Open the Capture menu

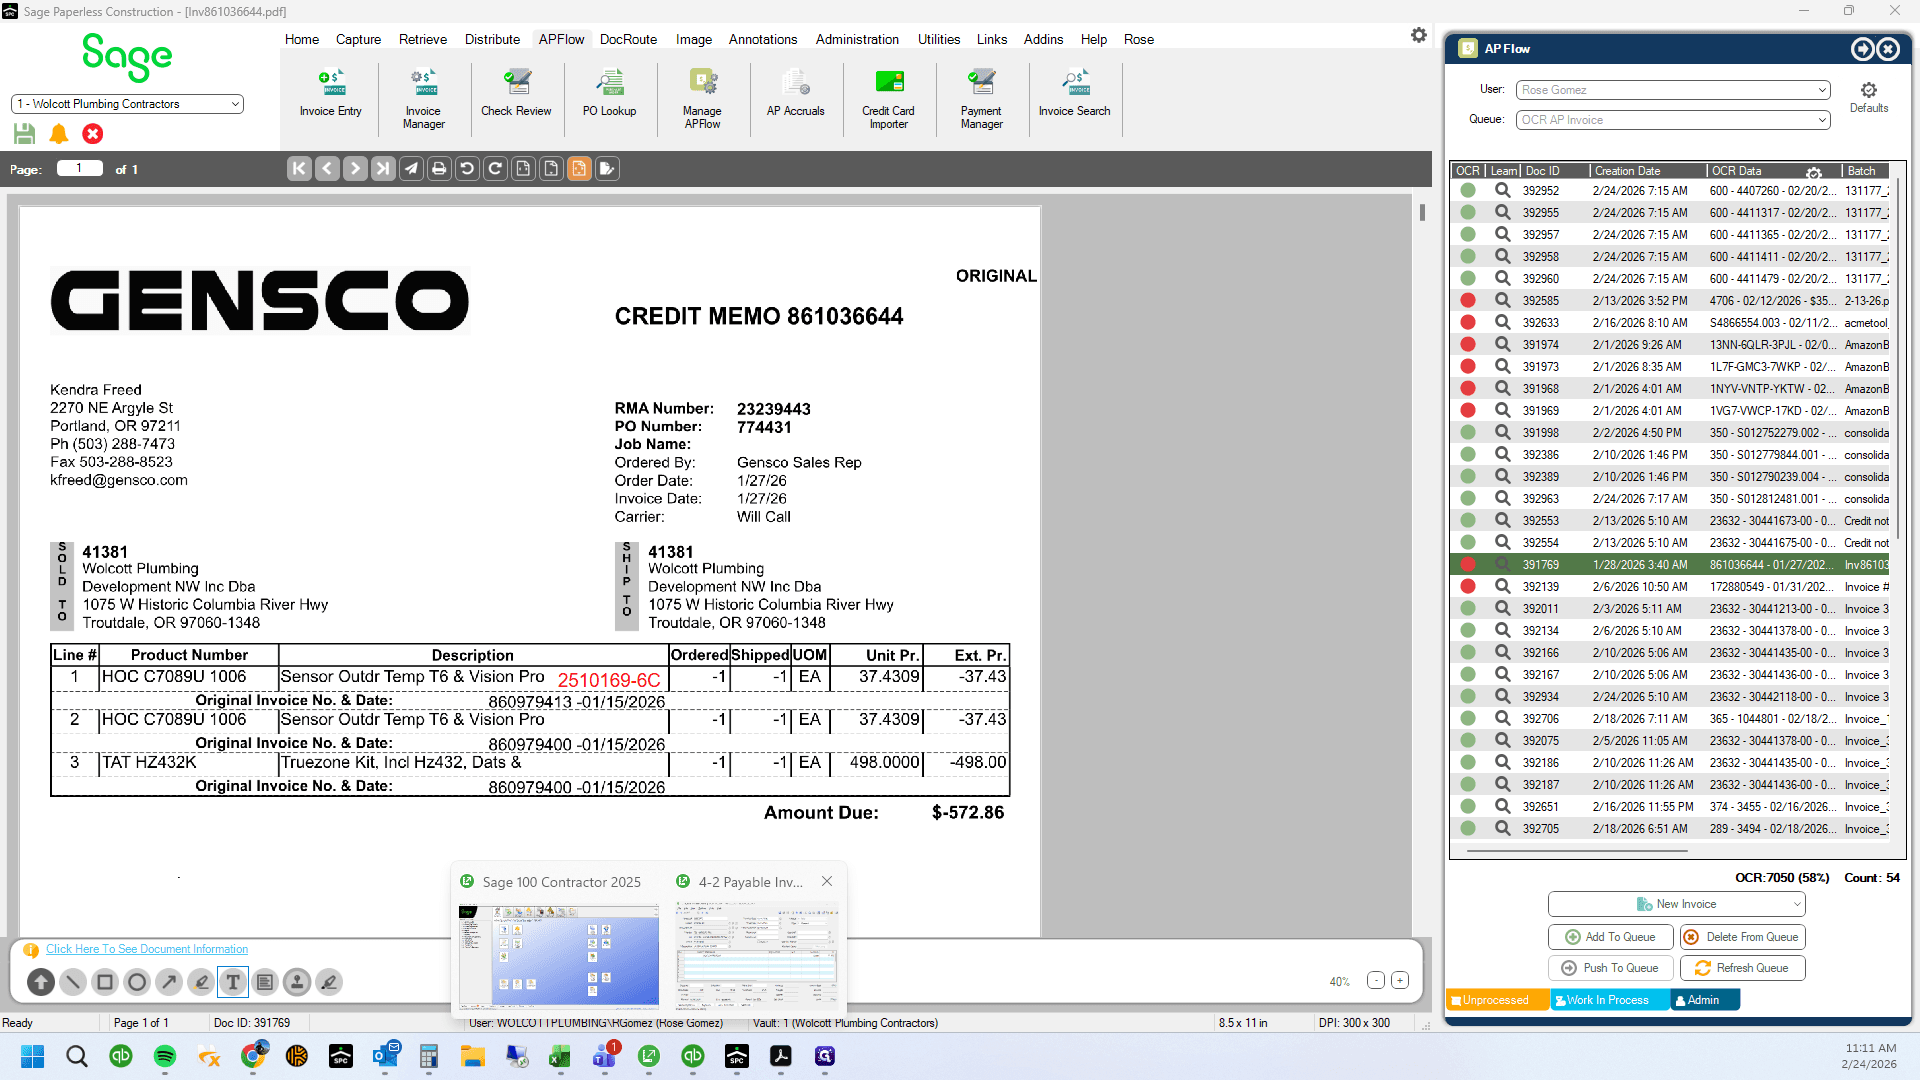click(x=358, y=39)
